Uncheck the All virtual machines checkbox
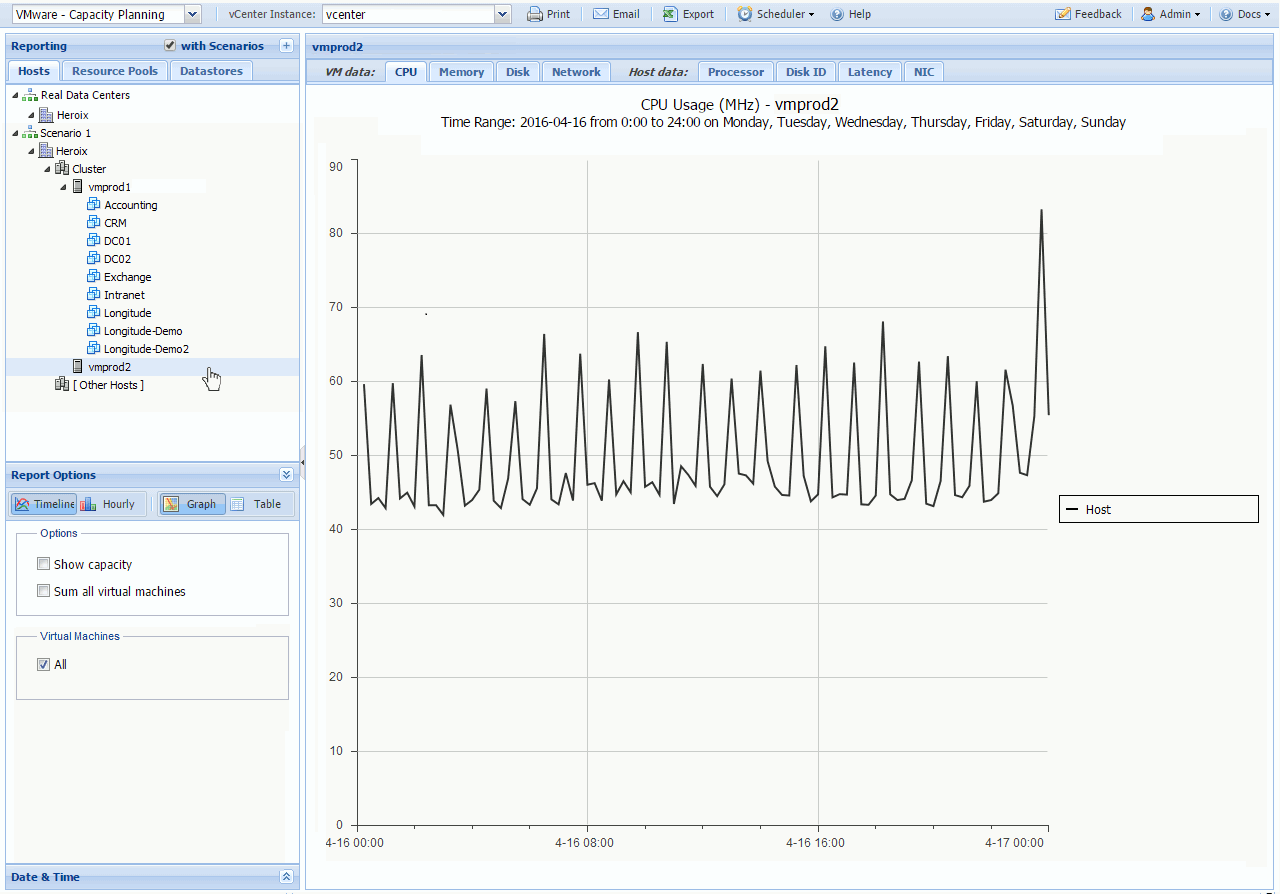 pos(43,664)
